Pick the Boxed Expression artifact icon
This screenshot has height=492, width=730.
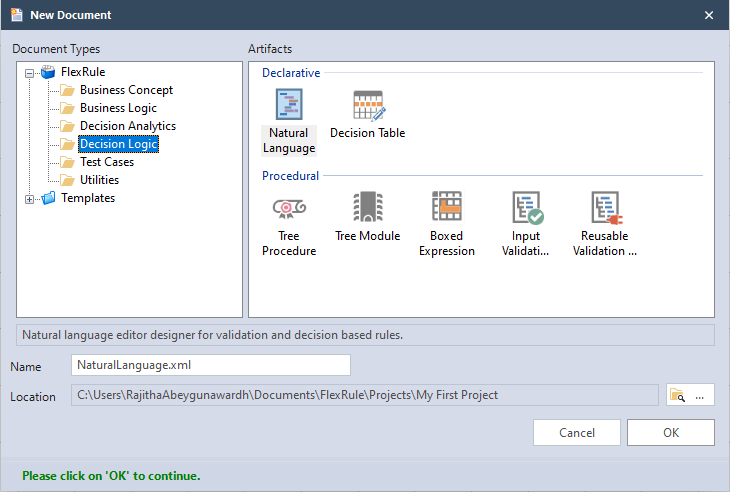(446, 206)
